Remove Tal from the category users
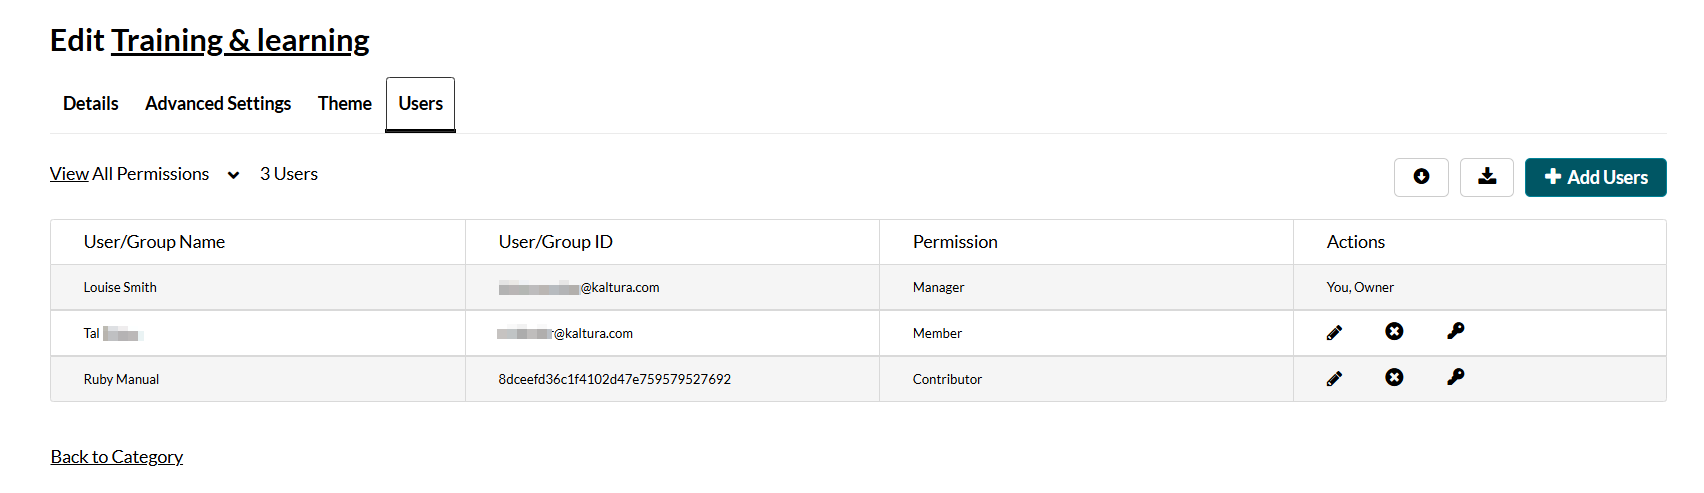The image size is (1704, 493). point(1394,331)
